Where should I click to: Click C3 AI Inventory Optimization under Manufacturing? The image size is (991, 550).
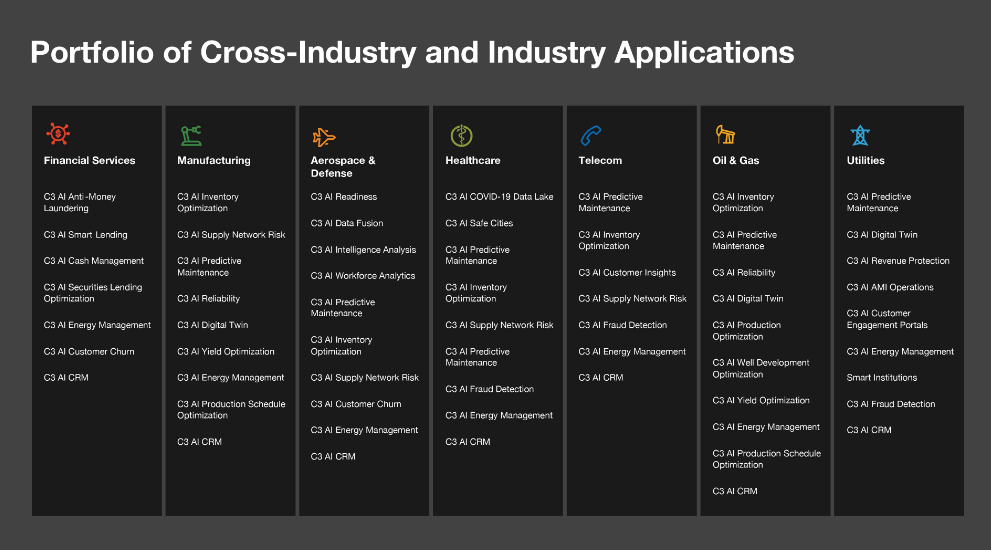[208, 202]
